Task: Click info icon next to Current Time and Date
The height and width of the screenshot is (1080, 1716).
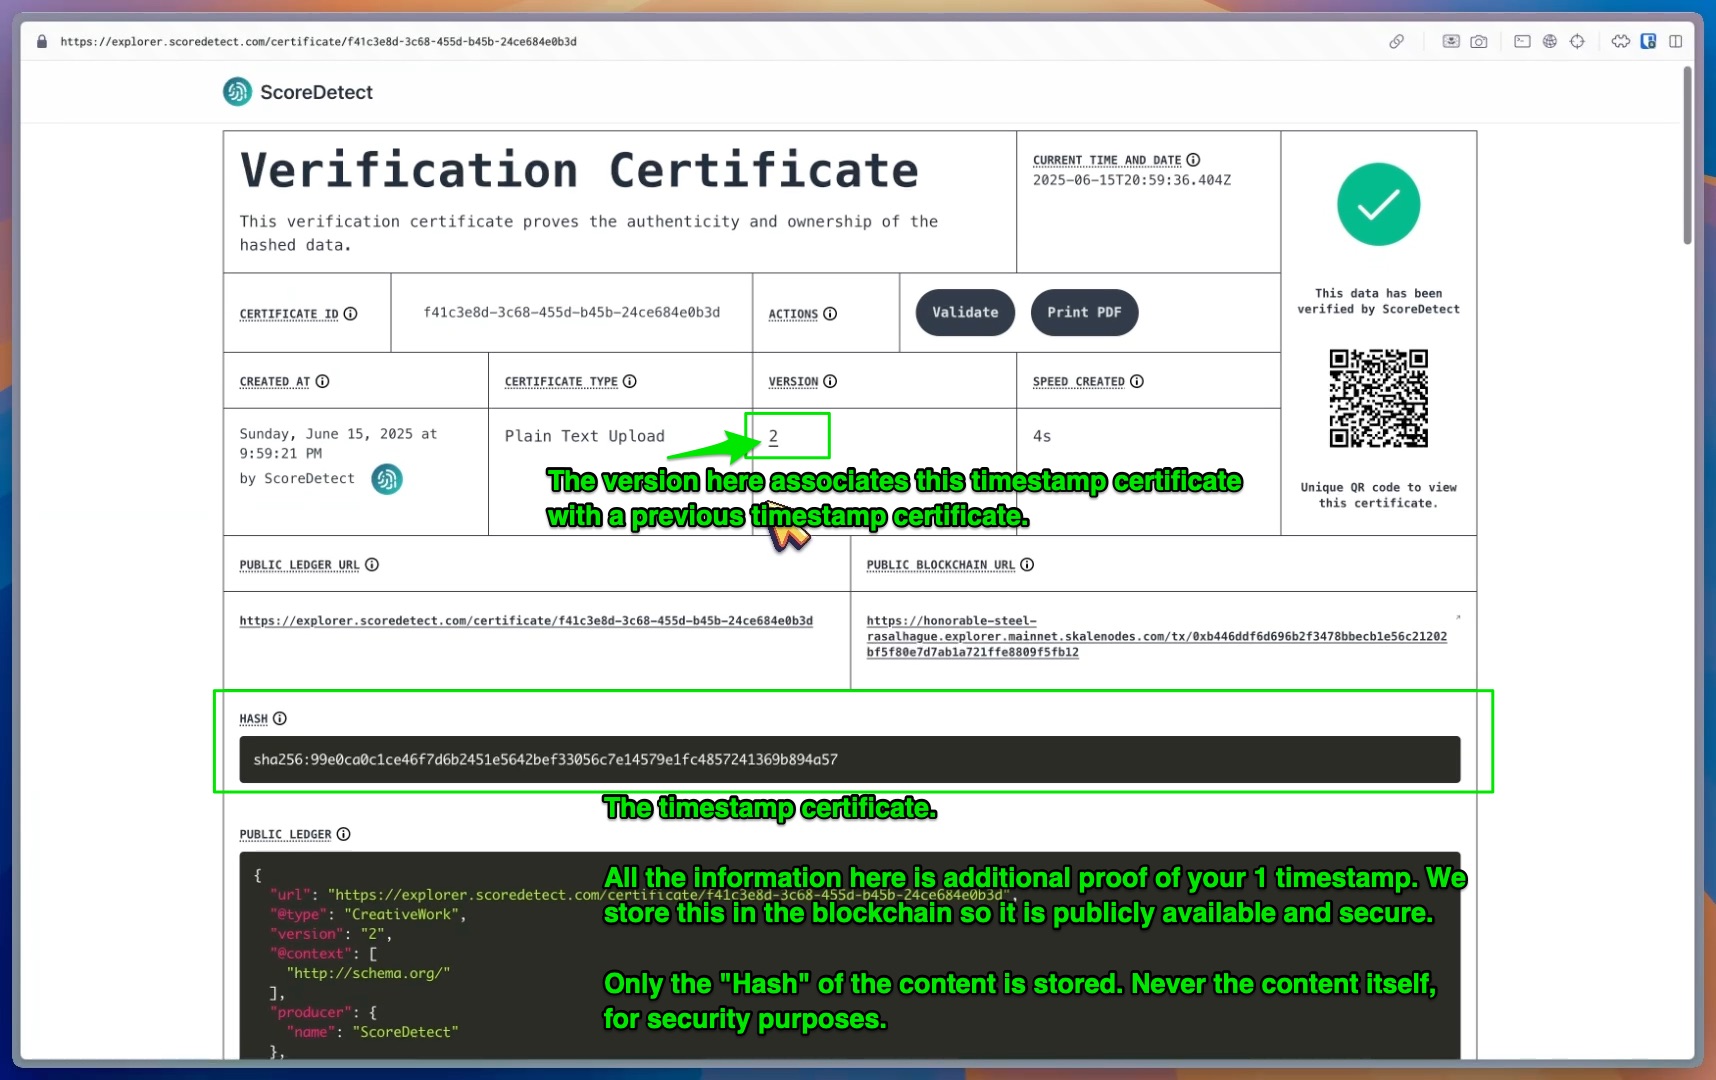Action: click(1193, 160)
